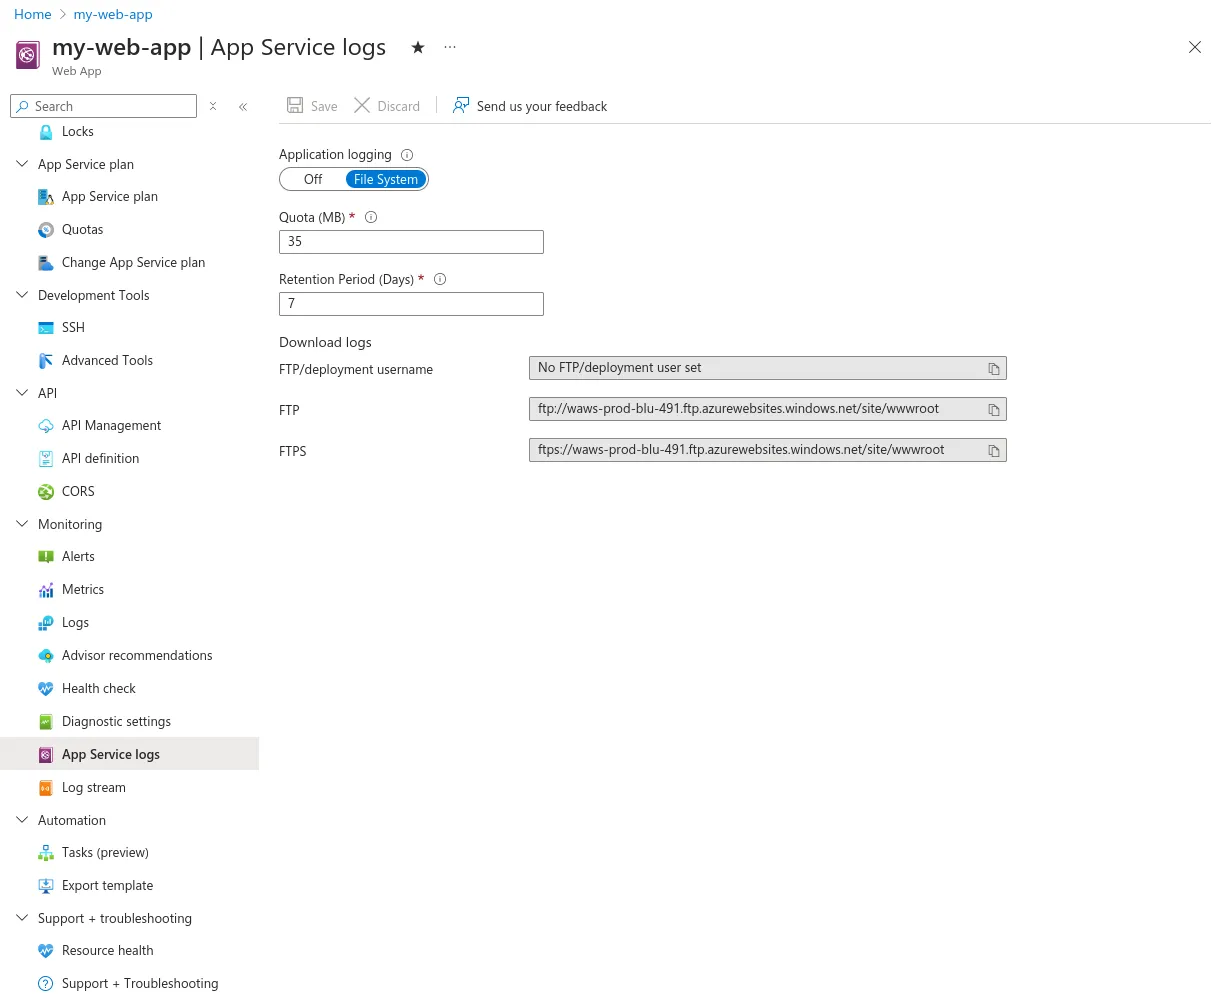The image size is (1229, 999).
Task: Click the Retention Period info icon
Action: [x=440, y=279]
